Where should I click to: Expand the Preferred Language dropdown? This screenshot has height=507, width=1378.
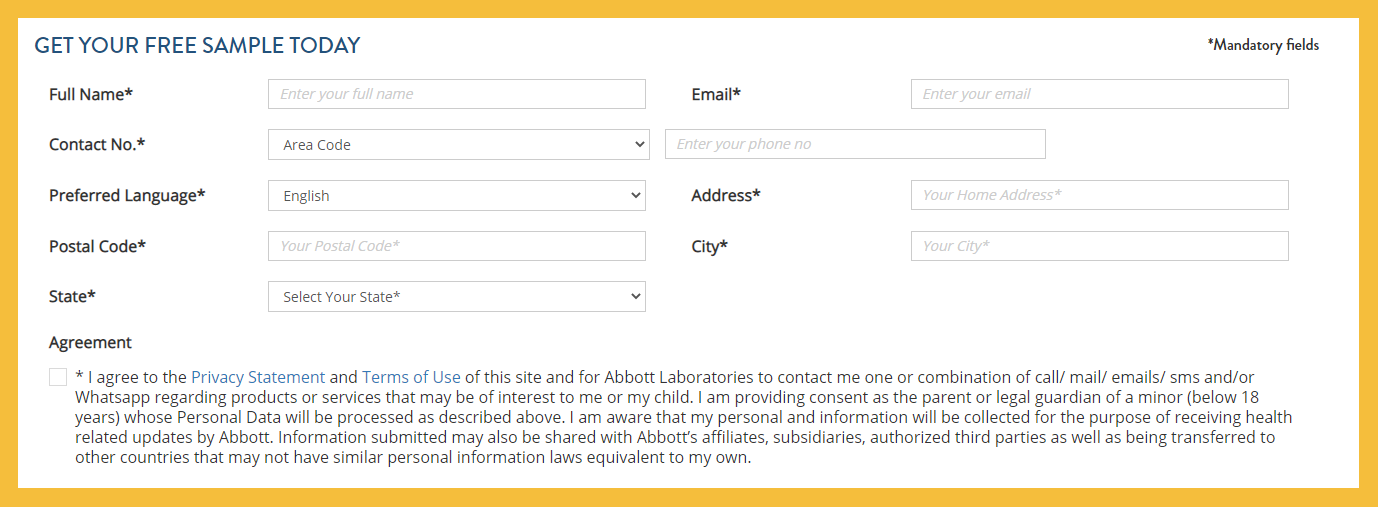pos(456,196)
